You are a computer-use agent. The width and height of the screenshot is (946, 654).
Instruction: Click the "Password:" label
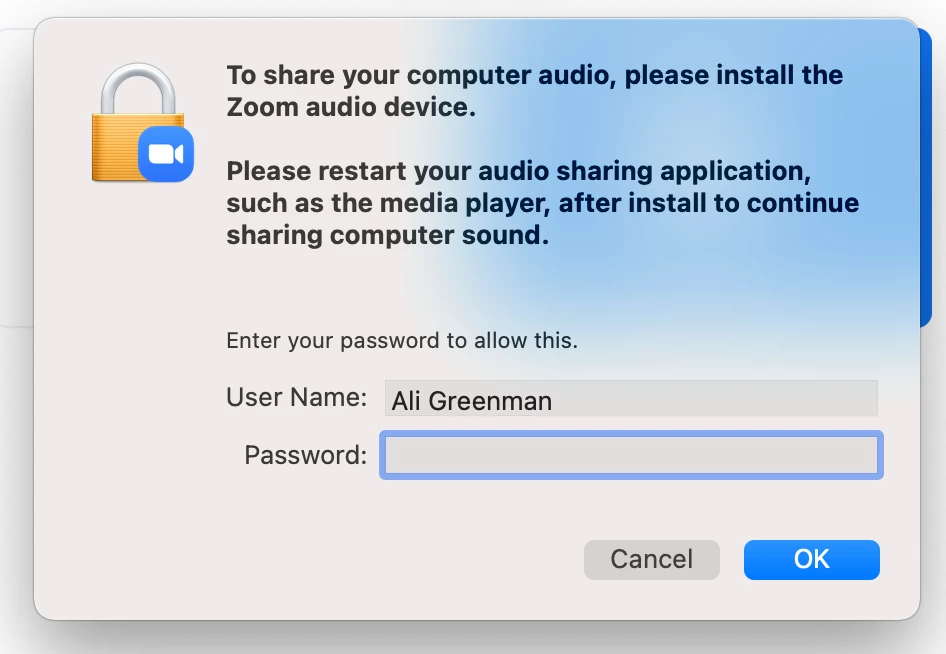tap(306, 455)
